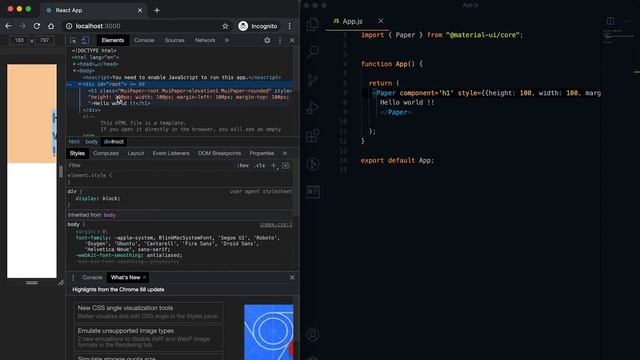Click the body link in Inherited from
The width and height of the screenshot is (640, 360).
pos(109,215)
